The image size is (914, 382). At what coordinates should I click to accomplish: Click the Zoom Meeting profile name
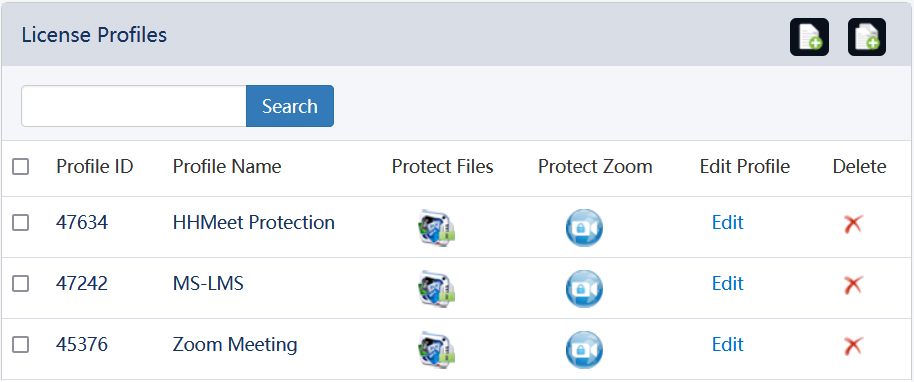coord(235,345)
